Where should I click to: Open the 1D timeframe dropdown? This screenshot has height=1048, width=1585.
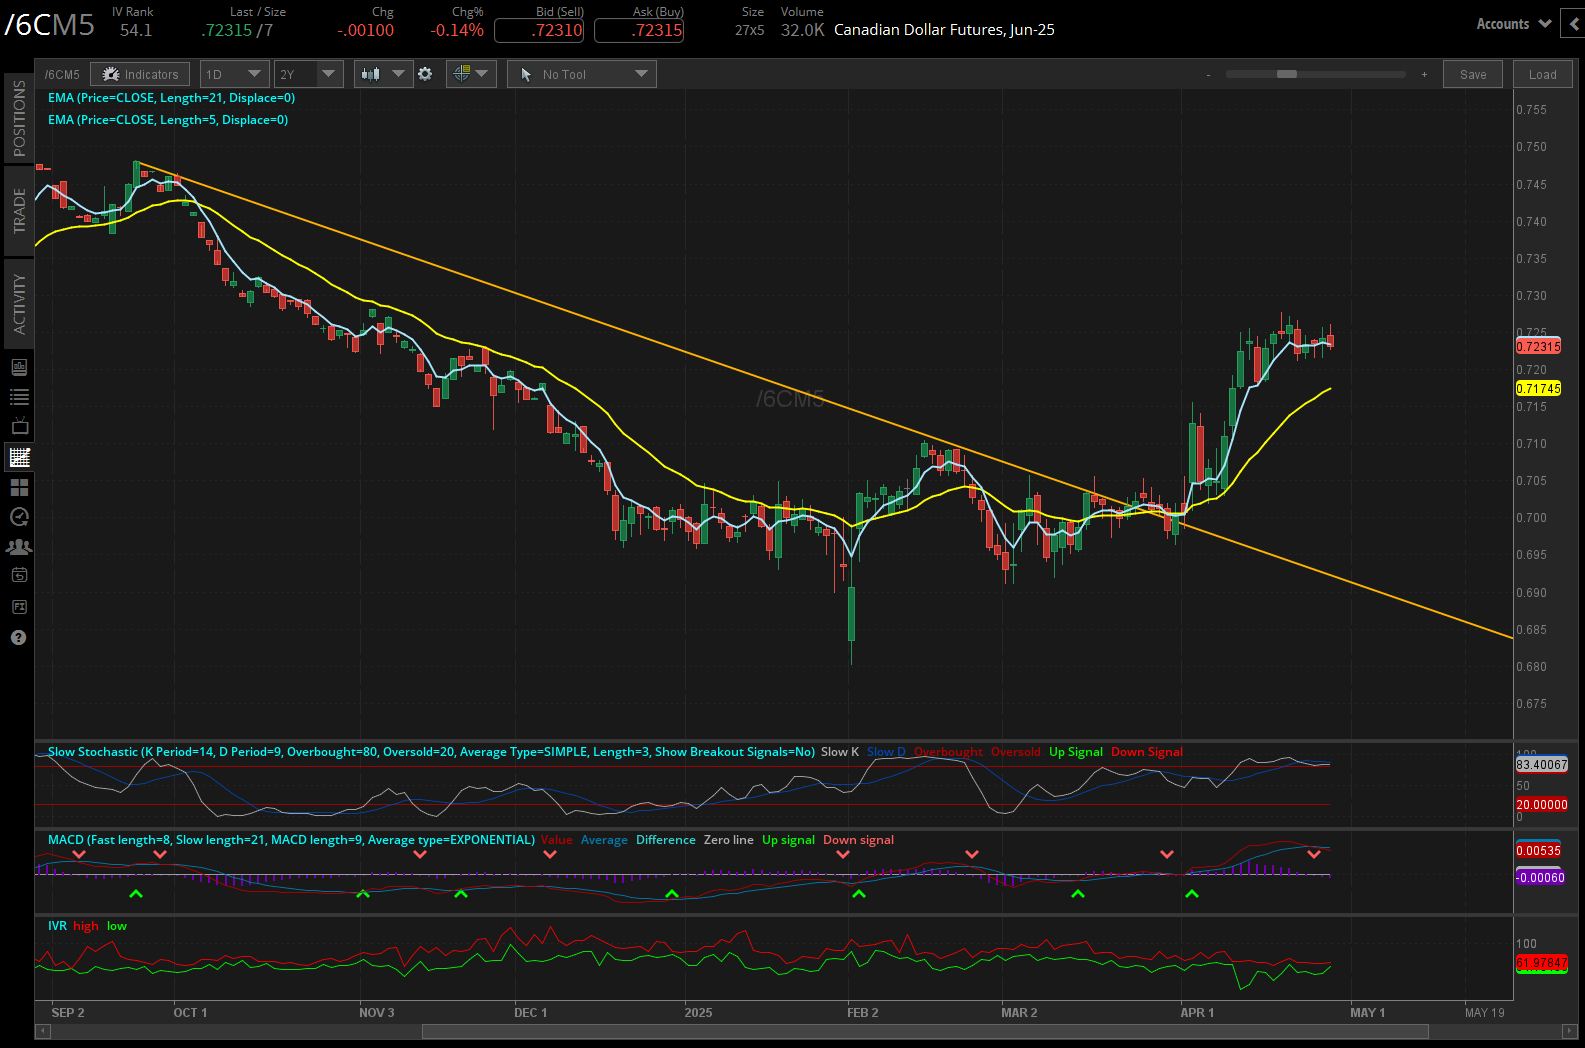pos(234,74)
